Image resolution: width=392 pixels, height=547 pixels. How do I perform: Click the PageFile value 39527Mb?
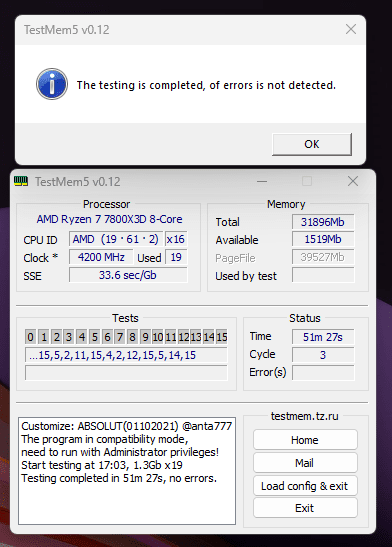323,257
